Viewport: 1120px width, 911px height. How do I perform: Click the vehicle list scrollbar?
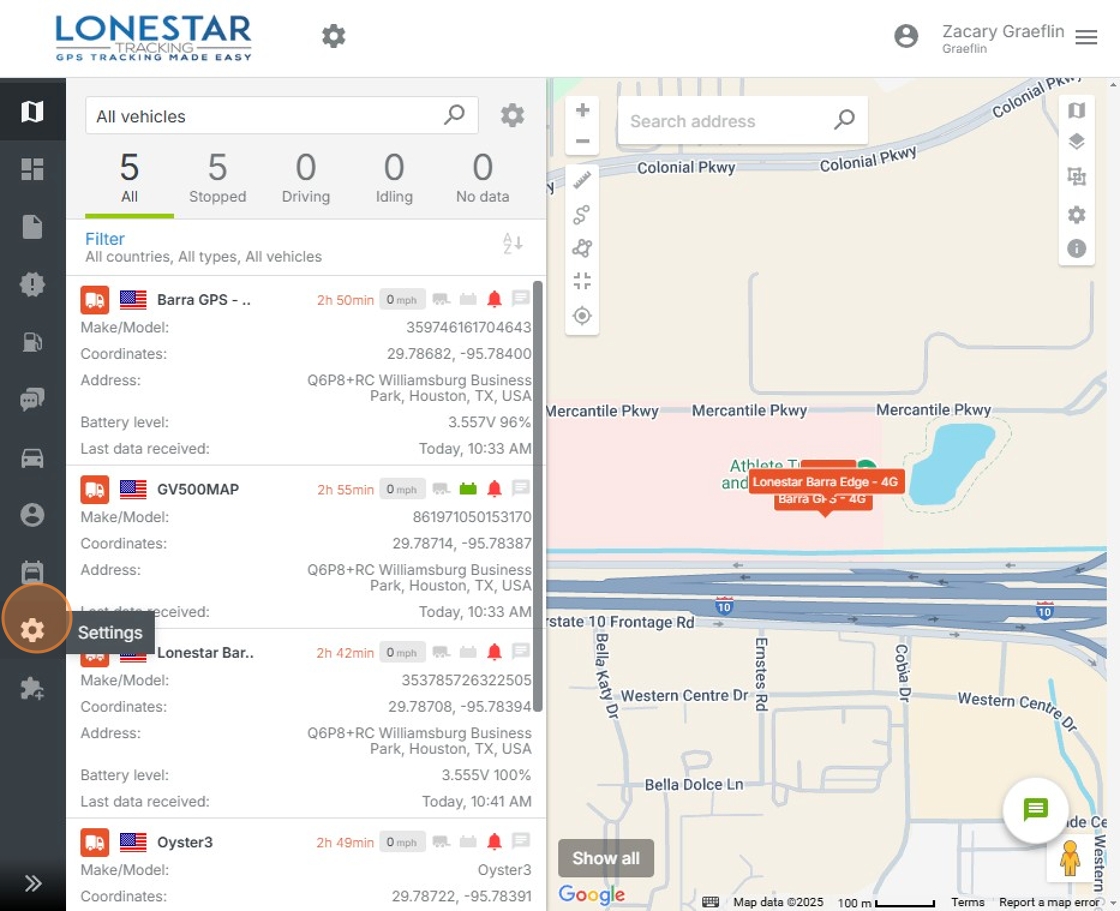tap(538, 496)
